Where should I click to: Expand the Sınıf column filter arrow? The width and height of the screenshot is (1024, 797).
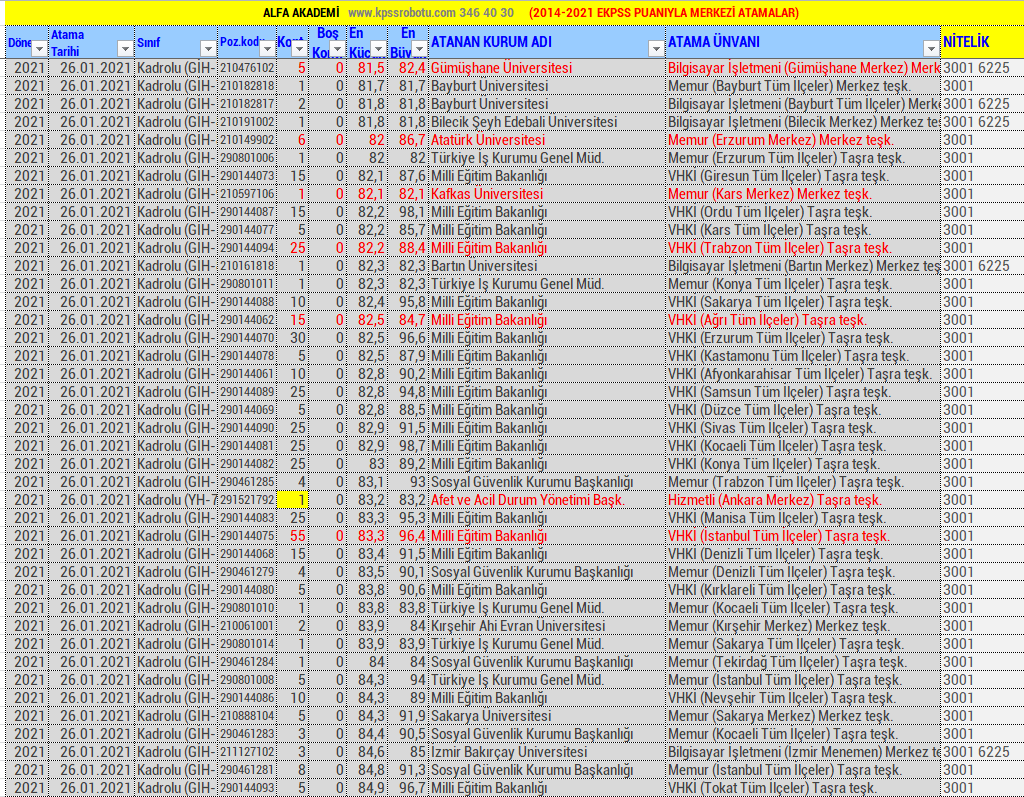tap(208, 49)
